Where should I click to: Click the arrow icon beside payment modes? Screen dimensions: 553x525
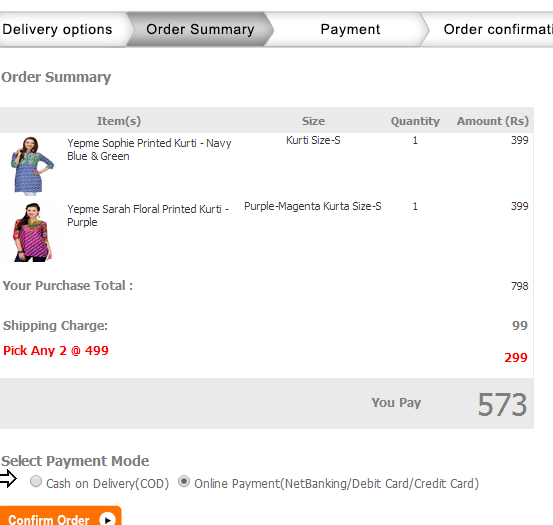coord(8,479)
